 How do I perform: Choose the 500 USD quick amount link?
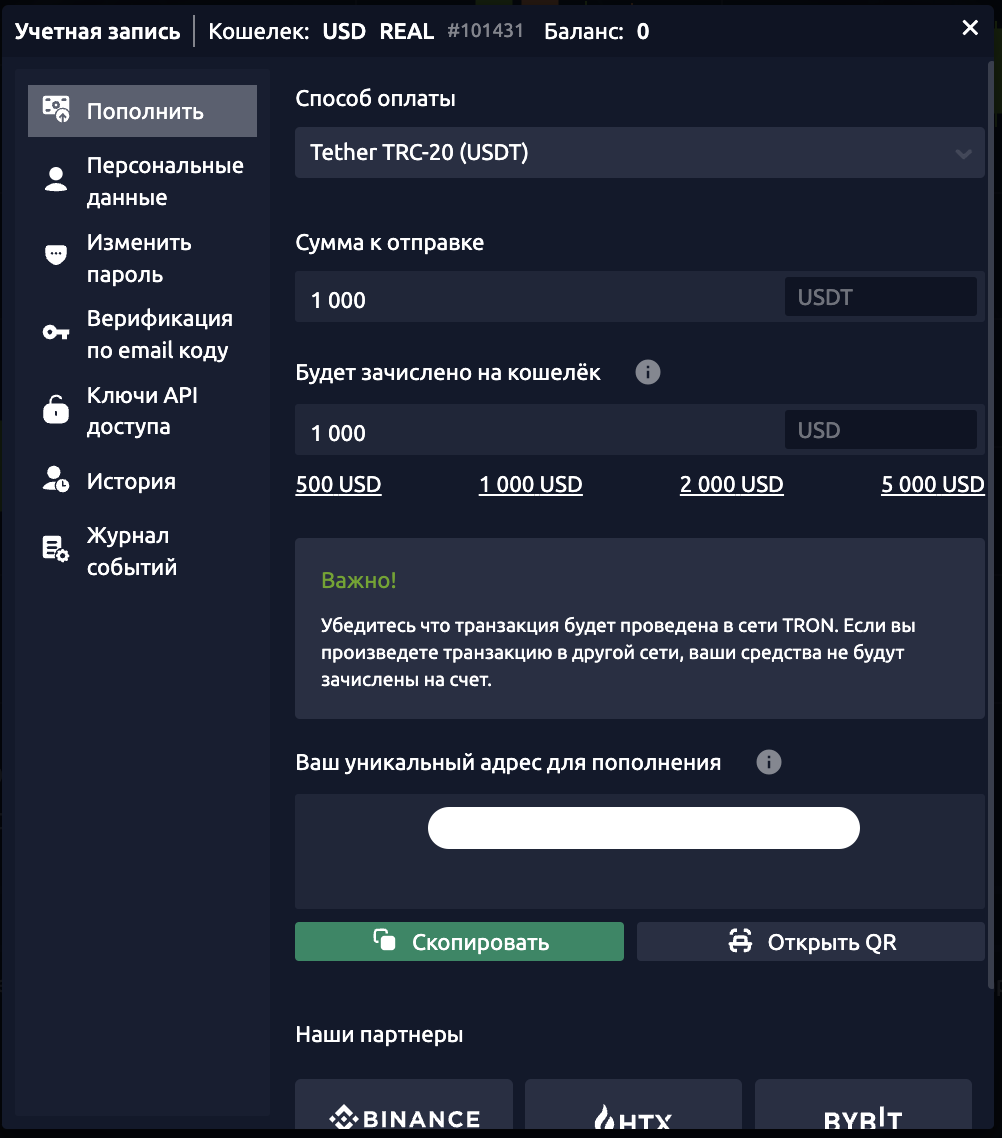coord(338,484)
